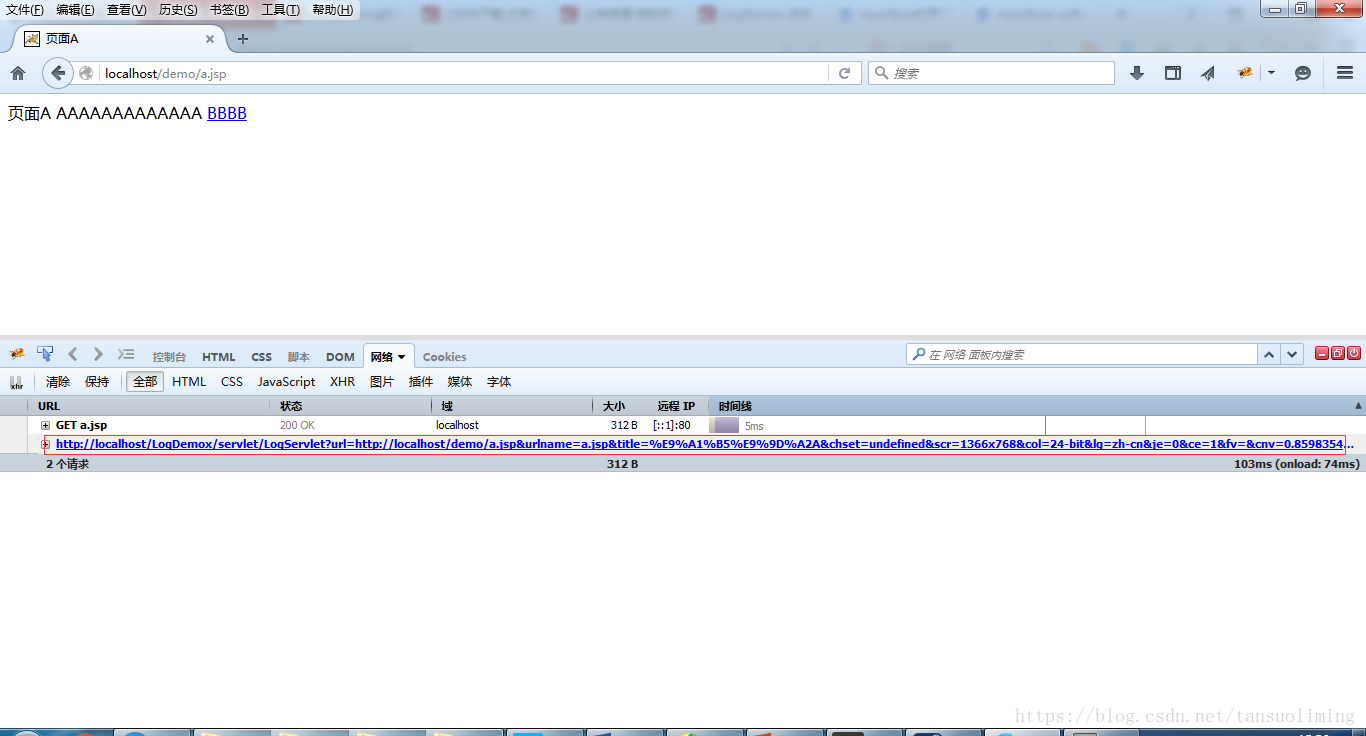
Task: Click the search previous up arrow
Action: click(x=1269, y=354)
